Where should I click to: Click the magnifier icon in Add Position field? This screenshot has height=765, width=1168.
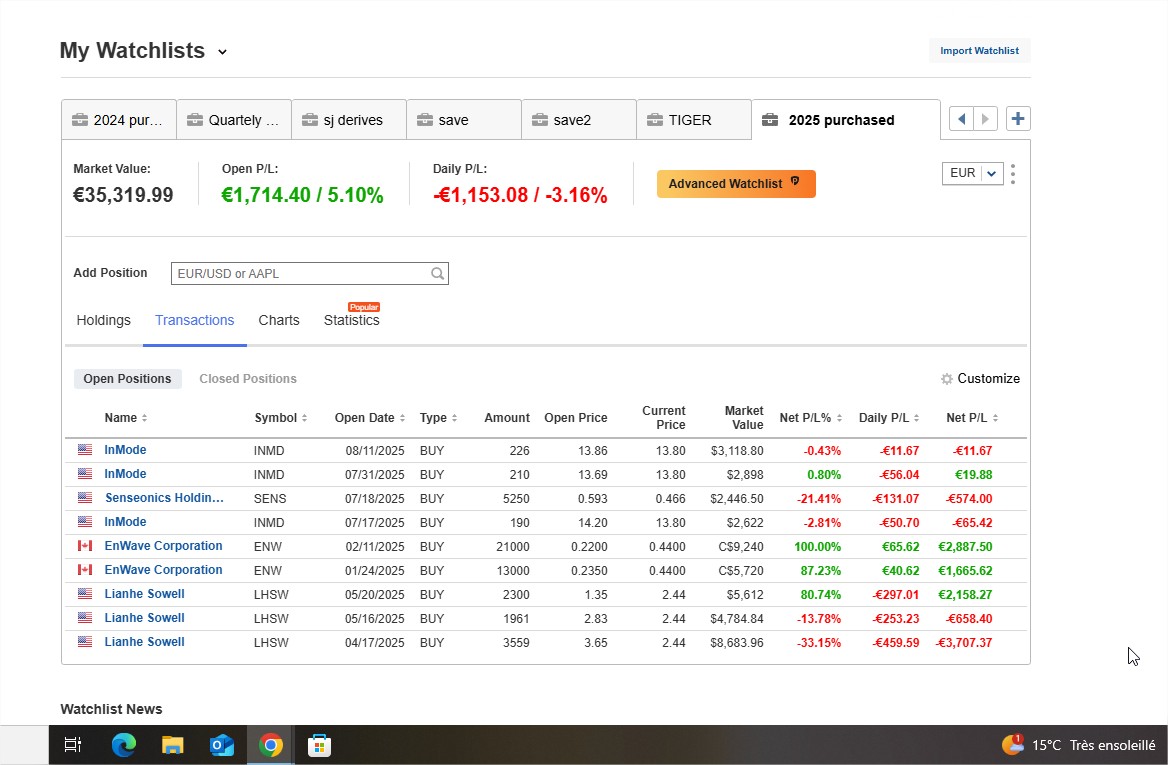437,273
